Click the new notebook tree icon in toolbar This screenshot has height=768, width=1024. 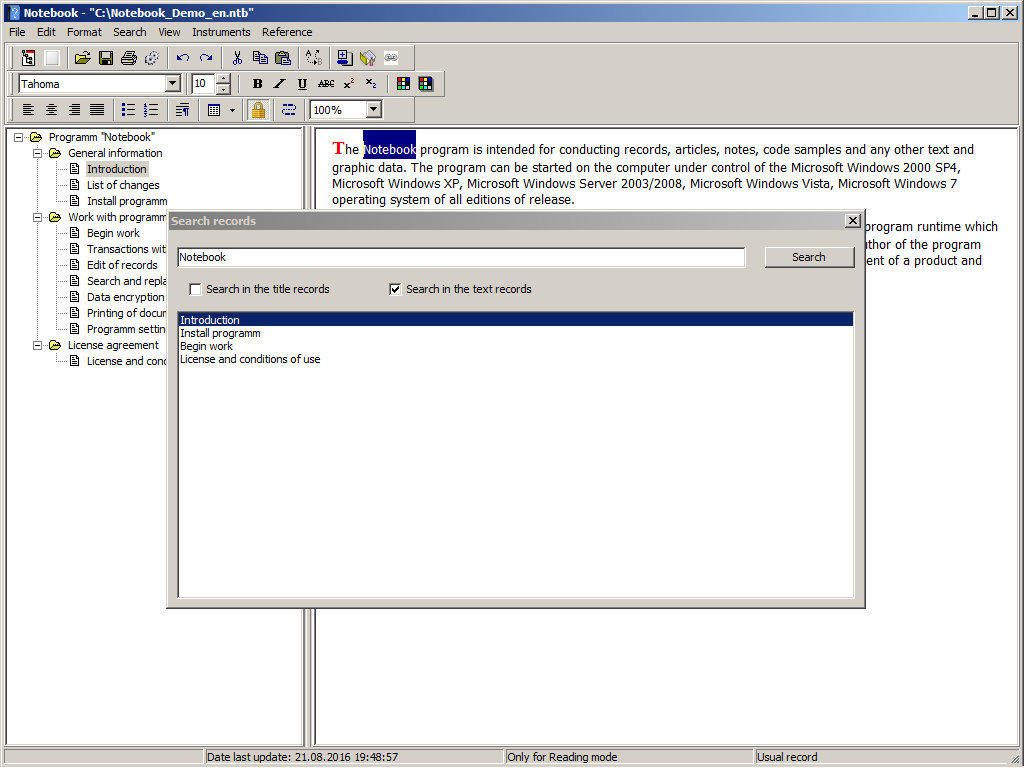pyautogui.click(x=28, y=58)
